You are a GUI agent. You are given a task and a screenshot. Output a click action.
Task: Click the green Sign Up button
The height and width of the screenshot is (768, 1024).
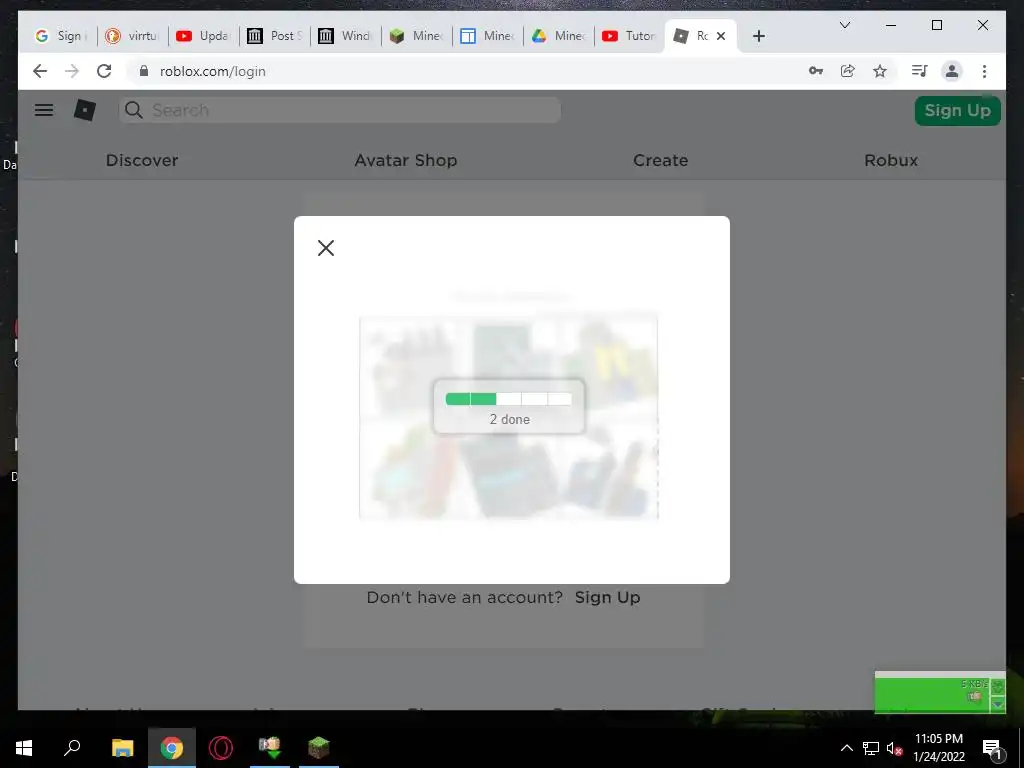[x=957, y=110]
